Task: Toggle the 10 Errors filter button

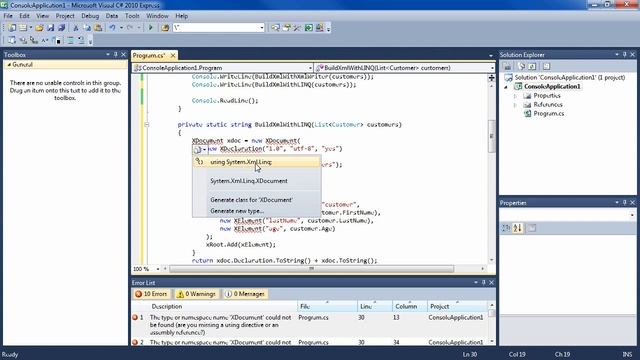Action: pos(151,294)
